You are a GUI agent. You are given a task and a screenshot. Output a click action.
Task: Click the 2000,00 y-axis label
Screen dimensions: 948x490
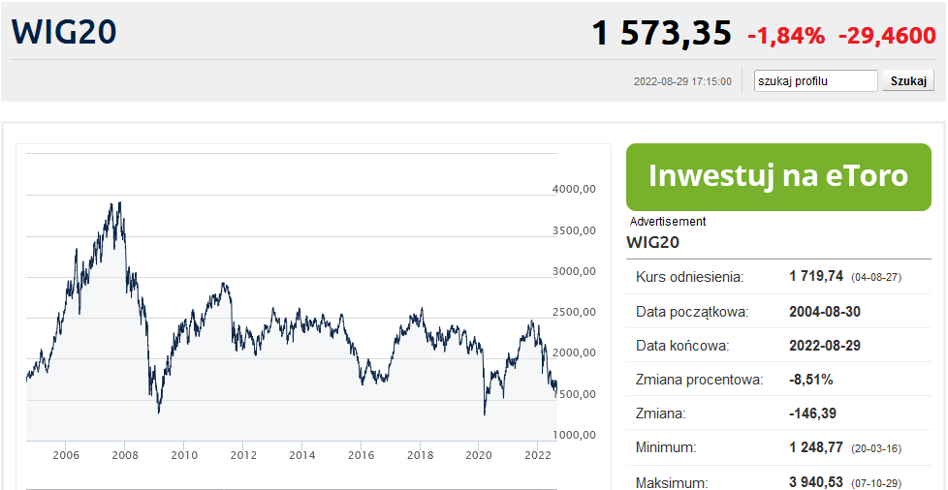pos(574,353)
